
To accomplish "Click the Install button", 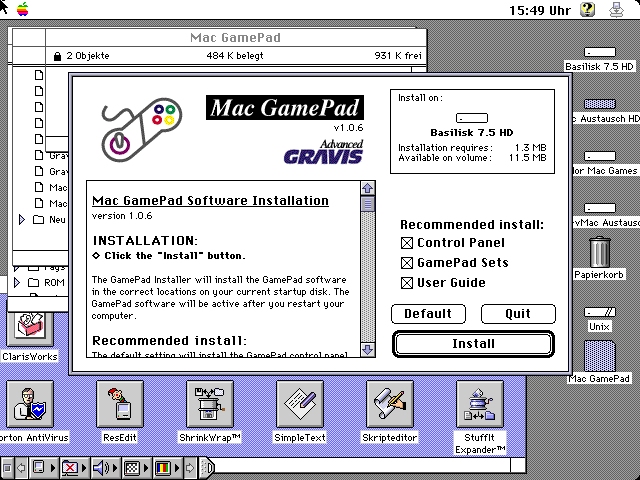I will (x=473, y=344).
